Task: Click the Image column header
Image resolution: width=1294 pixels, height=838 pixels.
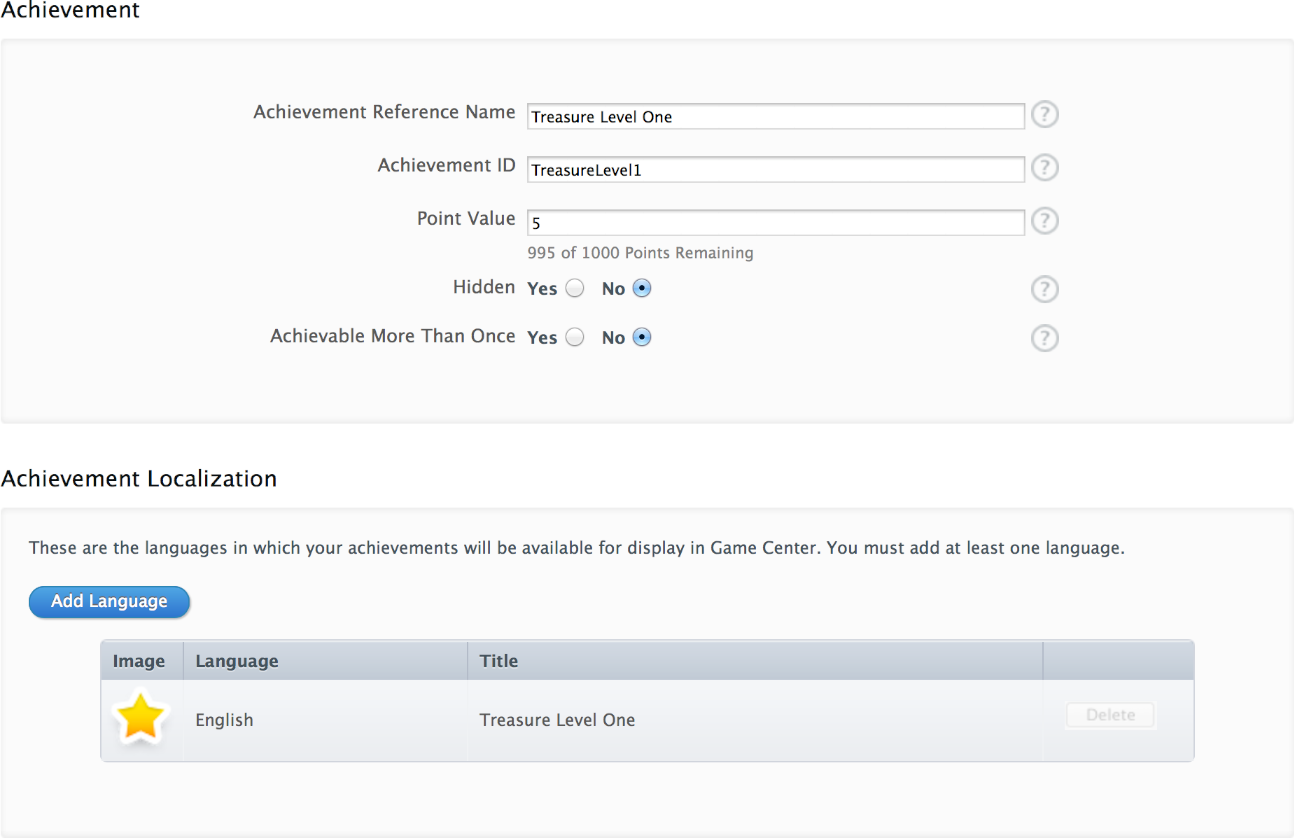Action: click(139, 661)
